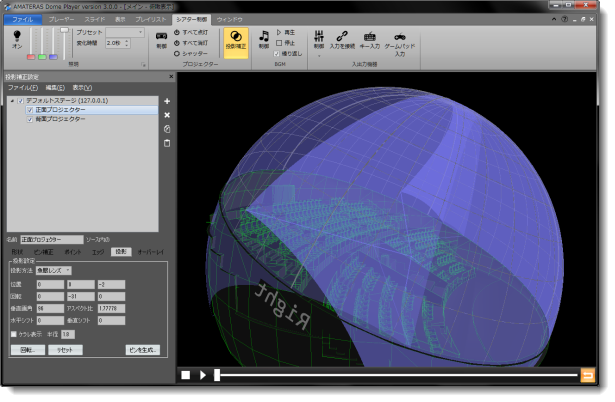The height and width of the screenshot is (402, 615).
Task: Collapse the デフォルトステージ tree node
Action: (11, 101)
